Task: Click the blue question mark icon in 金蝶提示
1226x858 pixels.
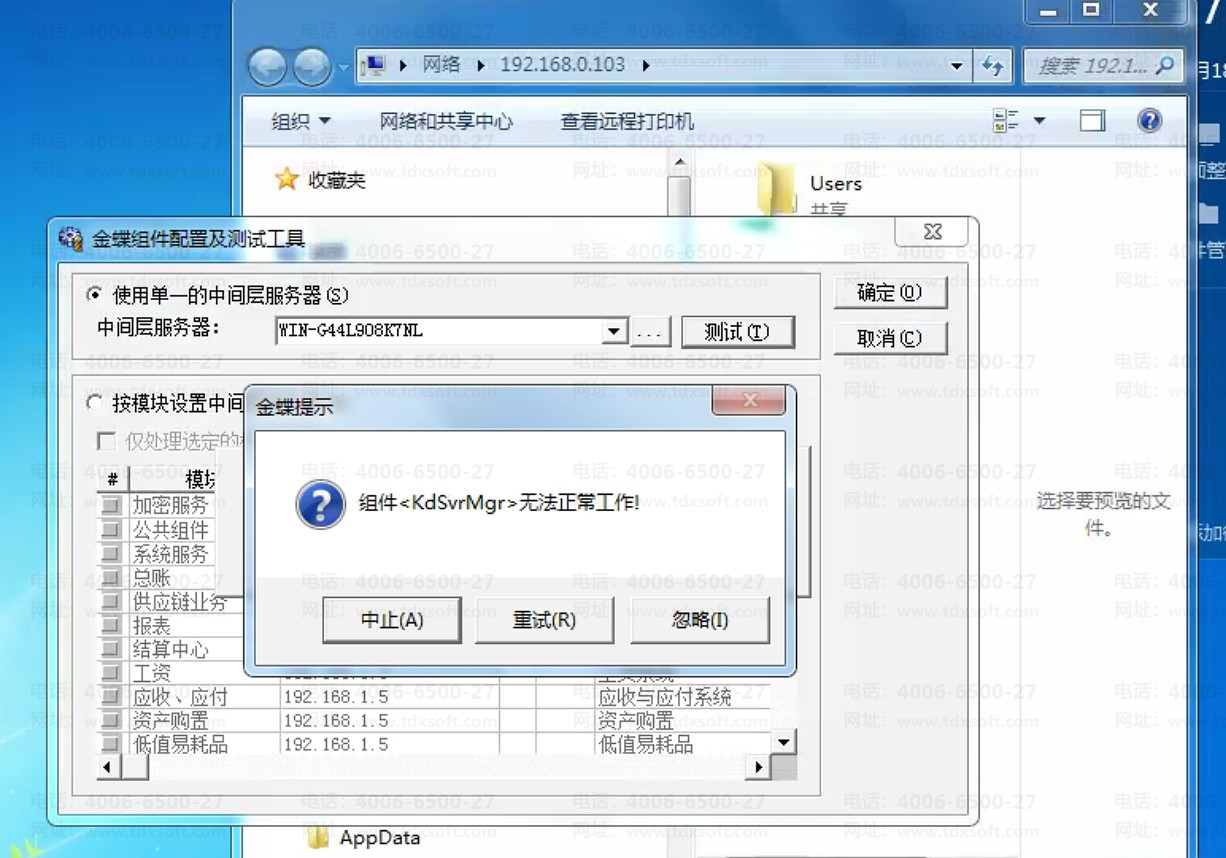Action: [320, 503]
